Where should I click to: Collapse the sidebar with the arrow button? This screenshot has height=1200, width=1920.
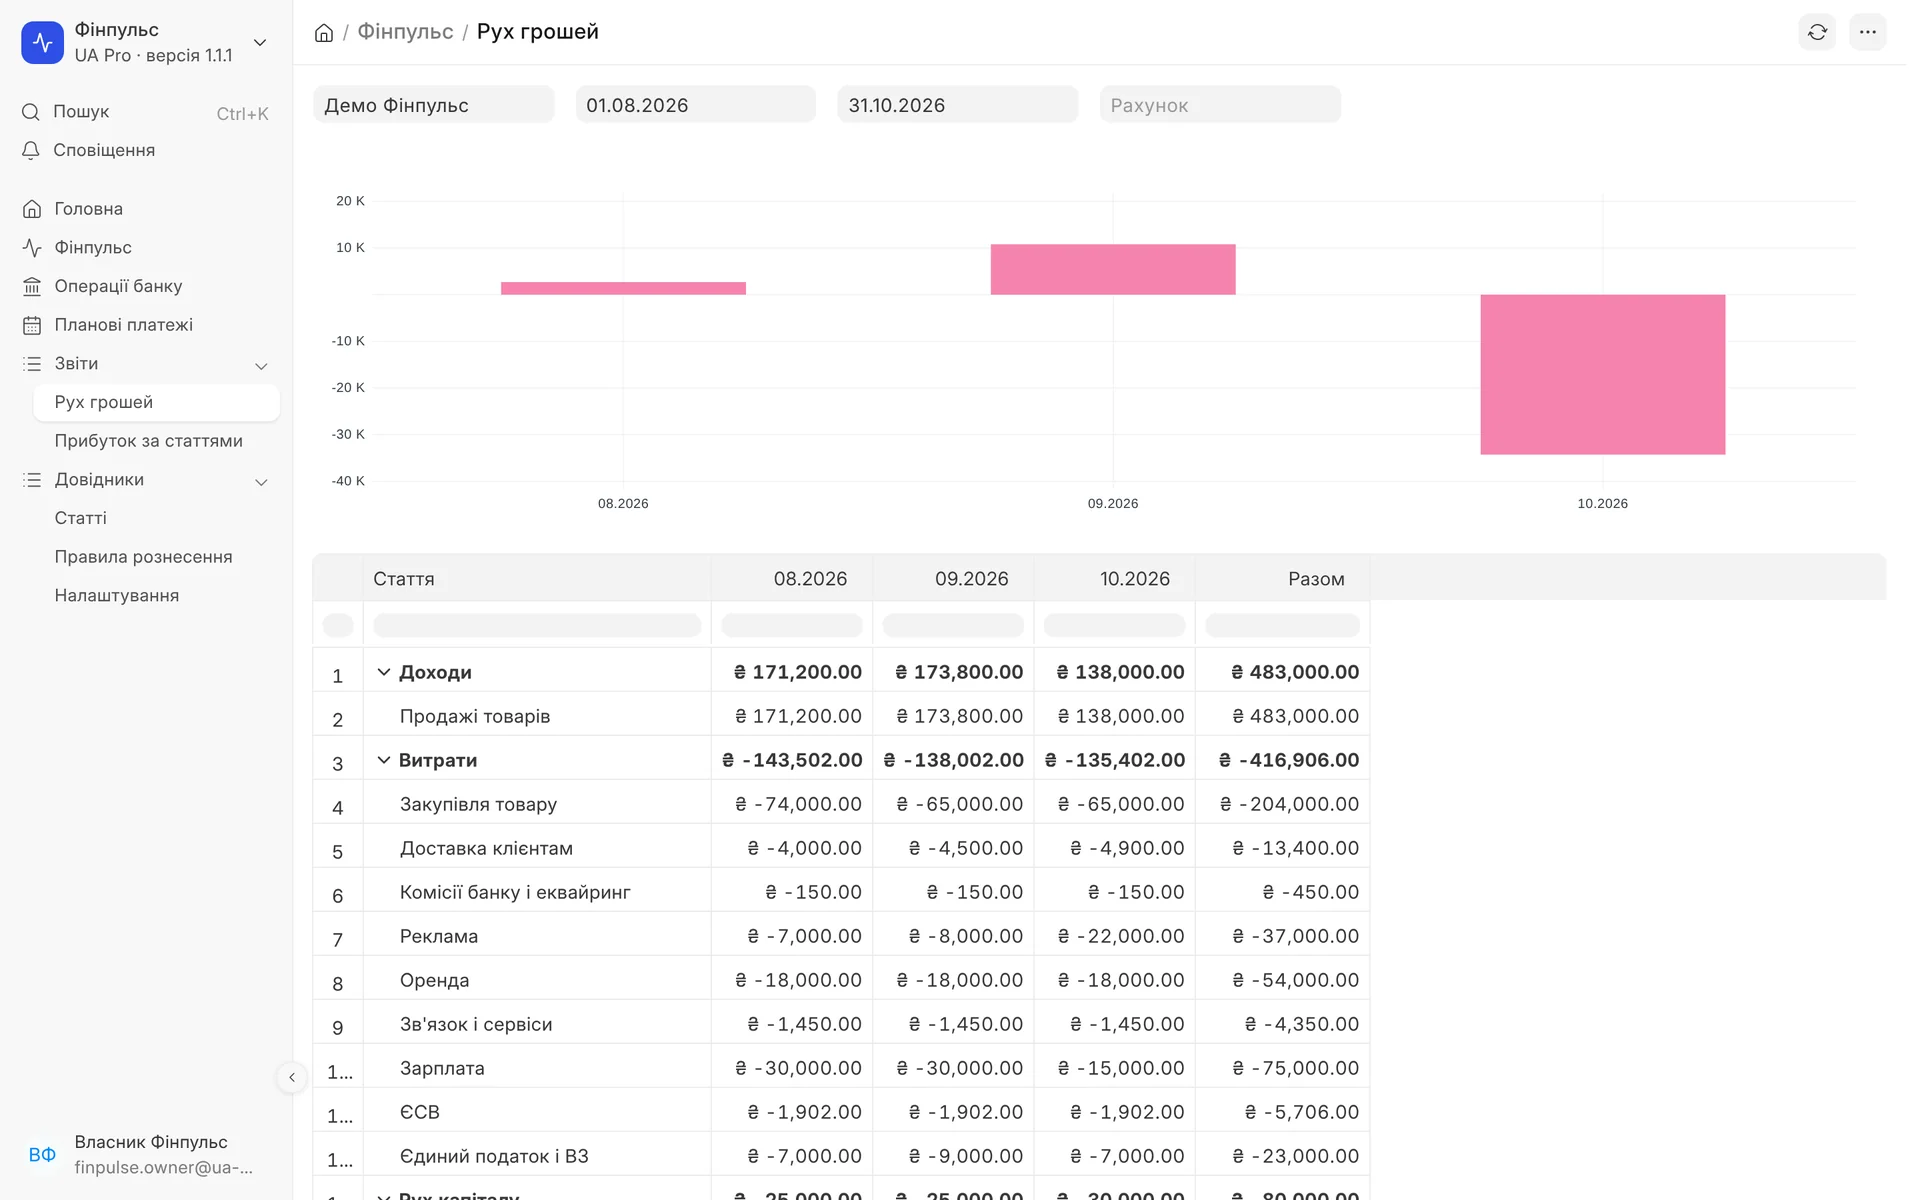291,1077
